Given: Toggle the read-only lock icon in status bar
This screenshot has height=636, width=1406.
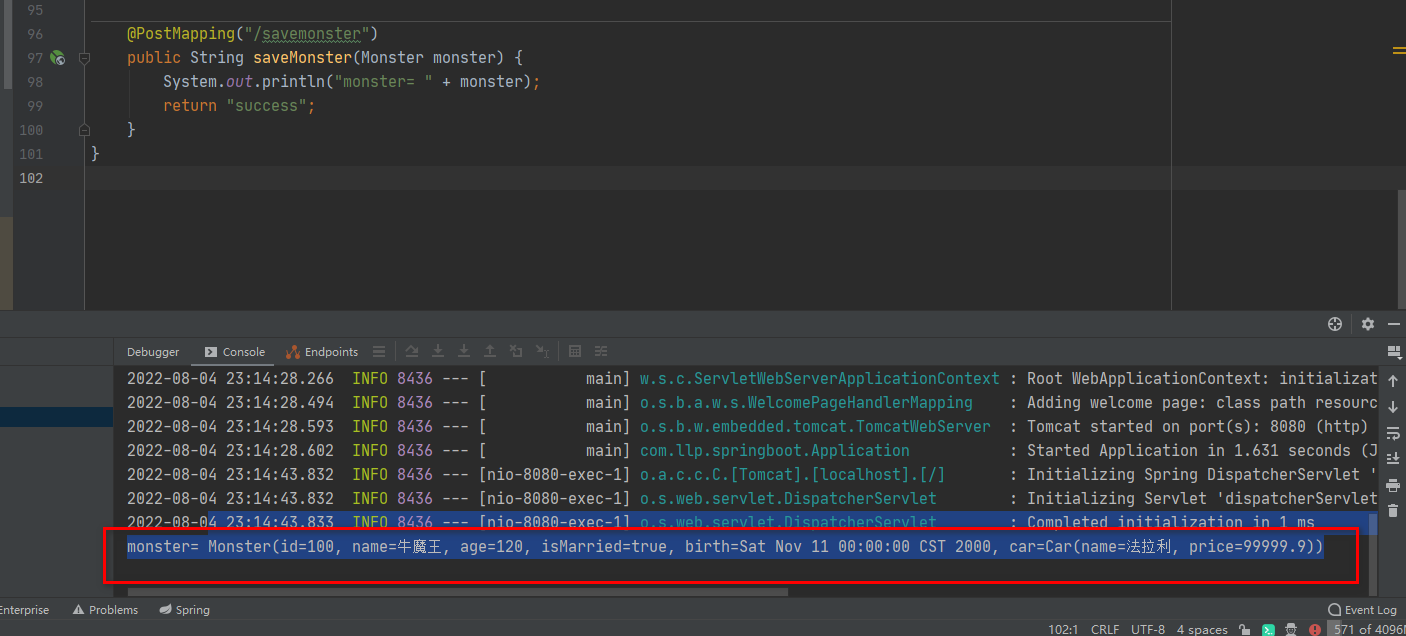Looking at the screenshot, I should tap(1244, 629).
